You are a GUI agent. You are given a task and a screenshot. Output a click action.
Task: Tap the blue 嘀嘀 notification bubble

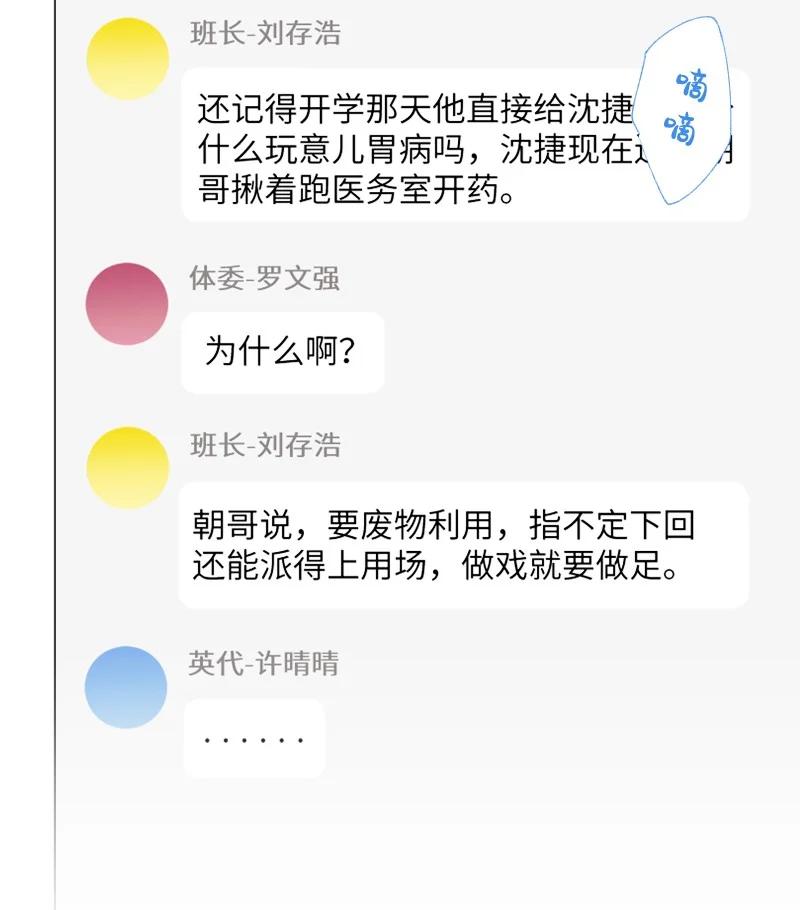click(689, 112)
